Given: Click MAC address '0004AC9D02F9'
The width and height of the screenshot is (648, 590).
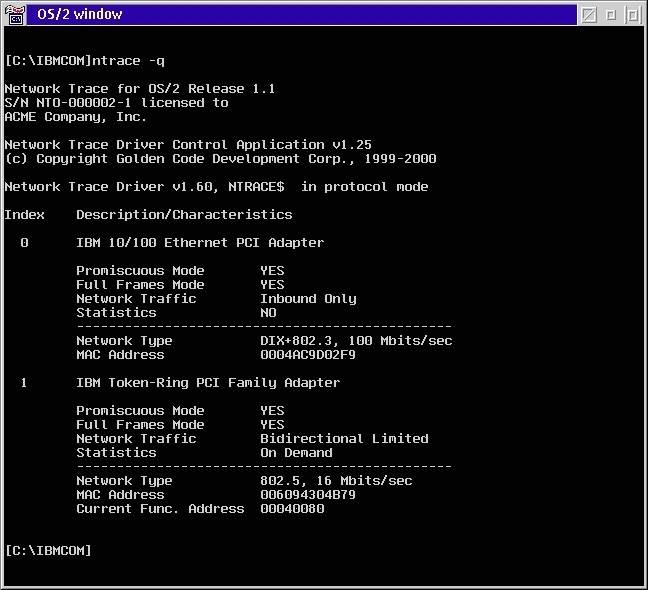Looking at the screenshot, I should point(308,355).
